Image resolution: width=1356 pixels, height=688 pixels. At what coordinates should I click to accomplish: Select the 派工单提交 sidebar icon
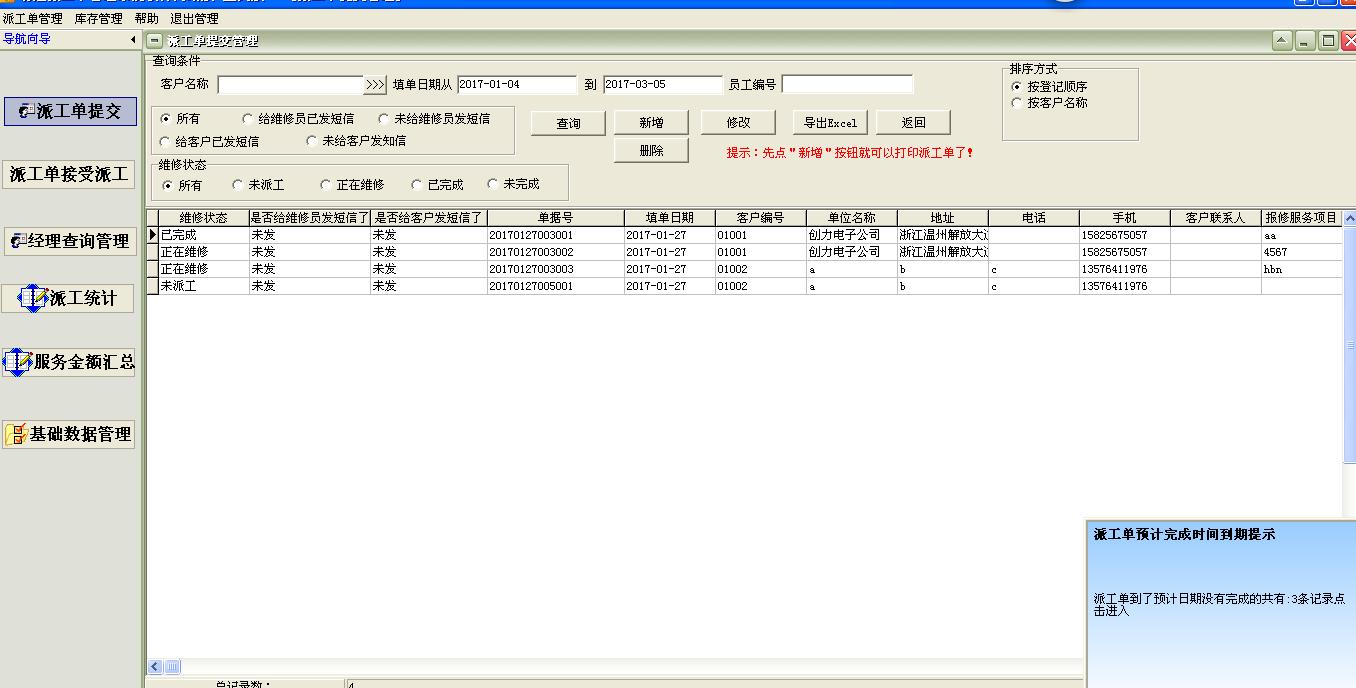point(70,111)
